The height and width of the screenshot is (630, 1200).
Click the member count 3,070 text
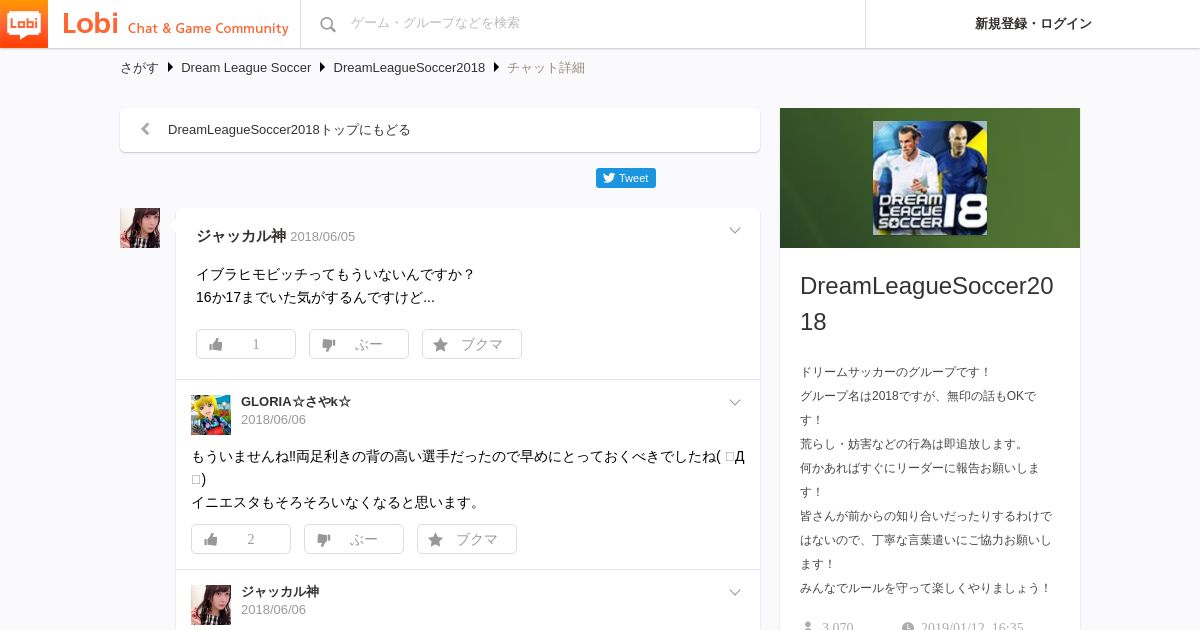point(837,627)
